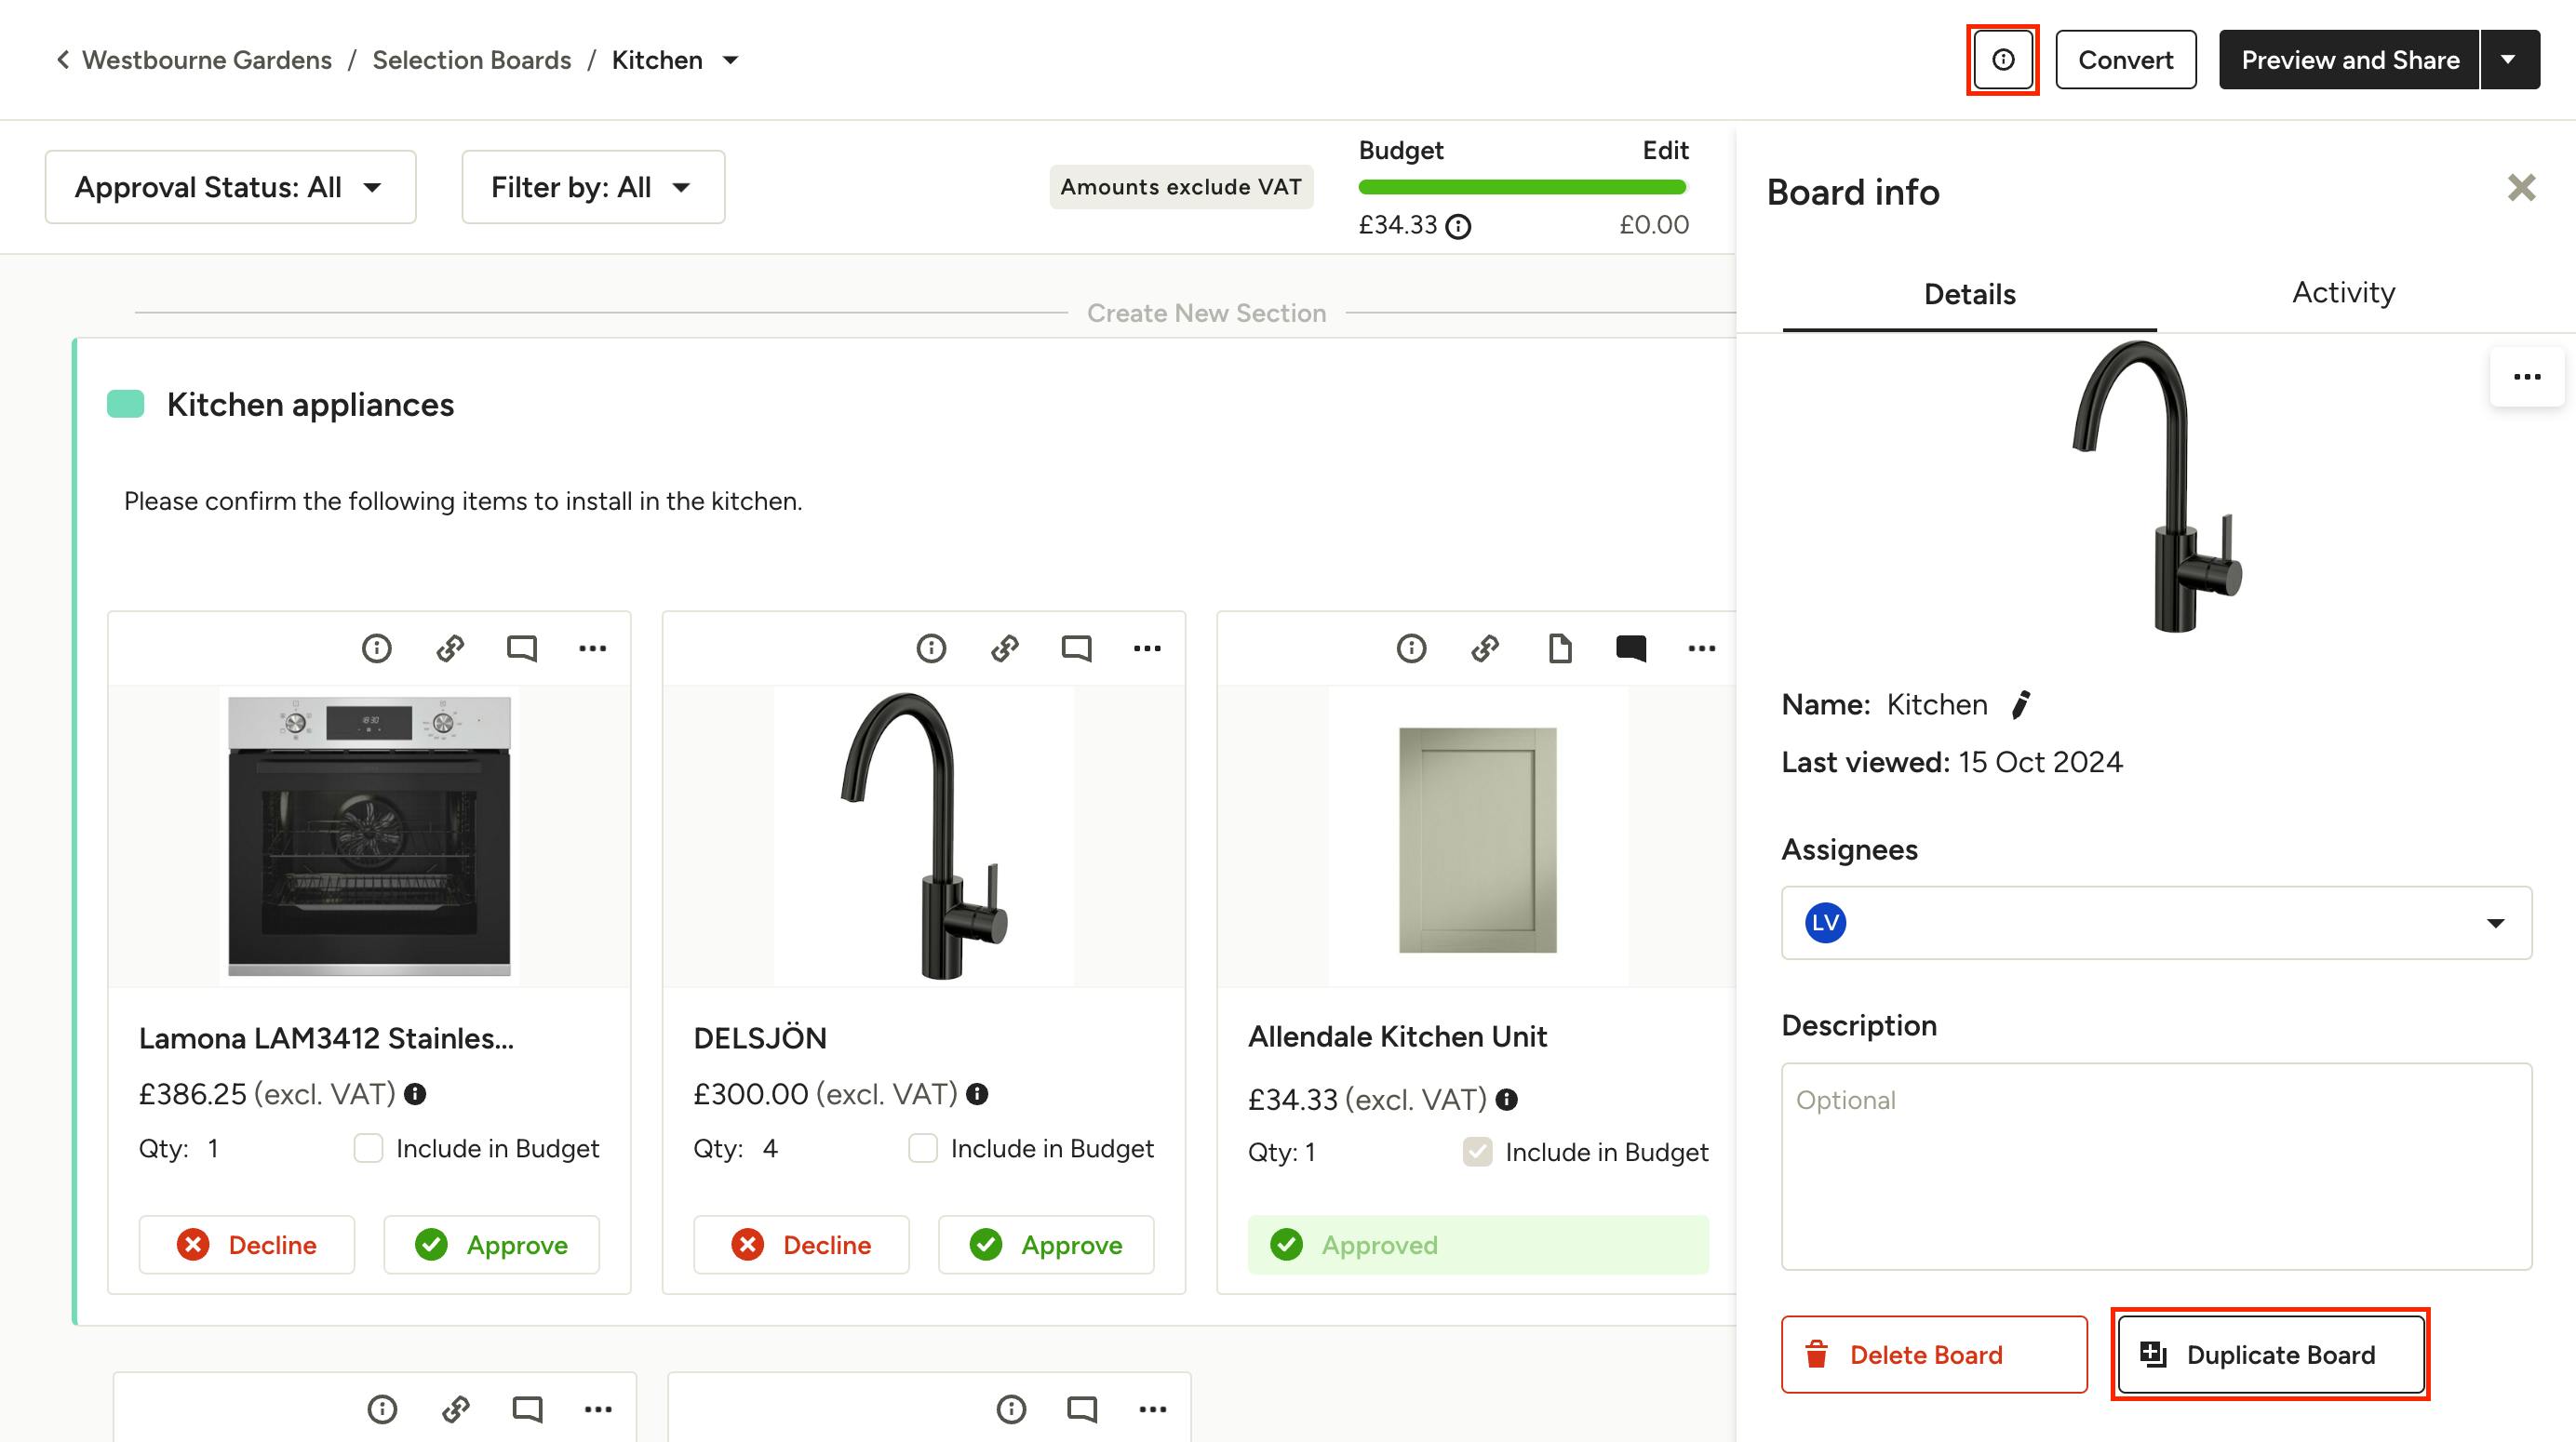Screen dimensions: 2576x1442
Task: Open link icon on Lamona oven card
Action: tap(450, 648)
